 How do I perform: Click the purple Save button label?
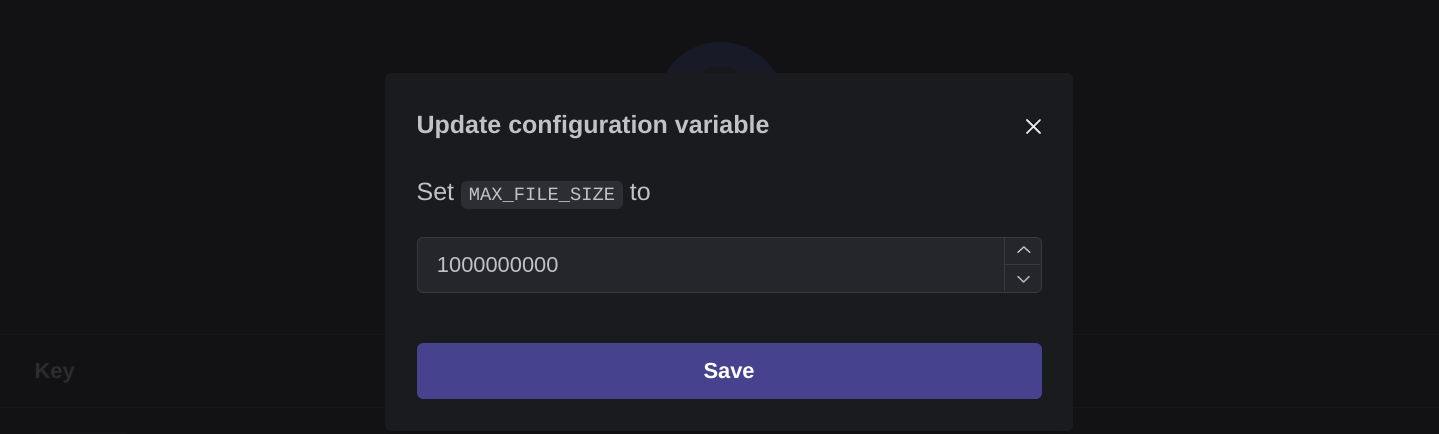tap(729, 371)
